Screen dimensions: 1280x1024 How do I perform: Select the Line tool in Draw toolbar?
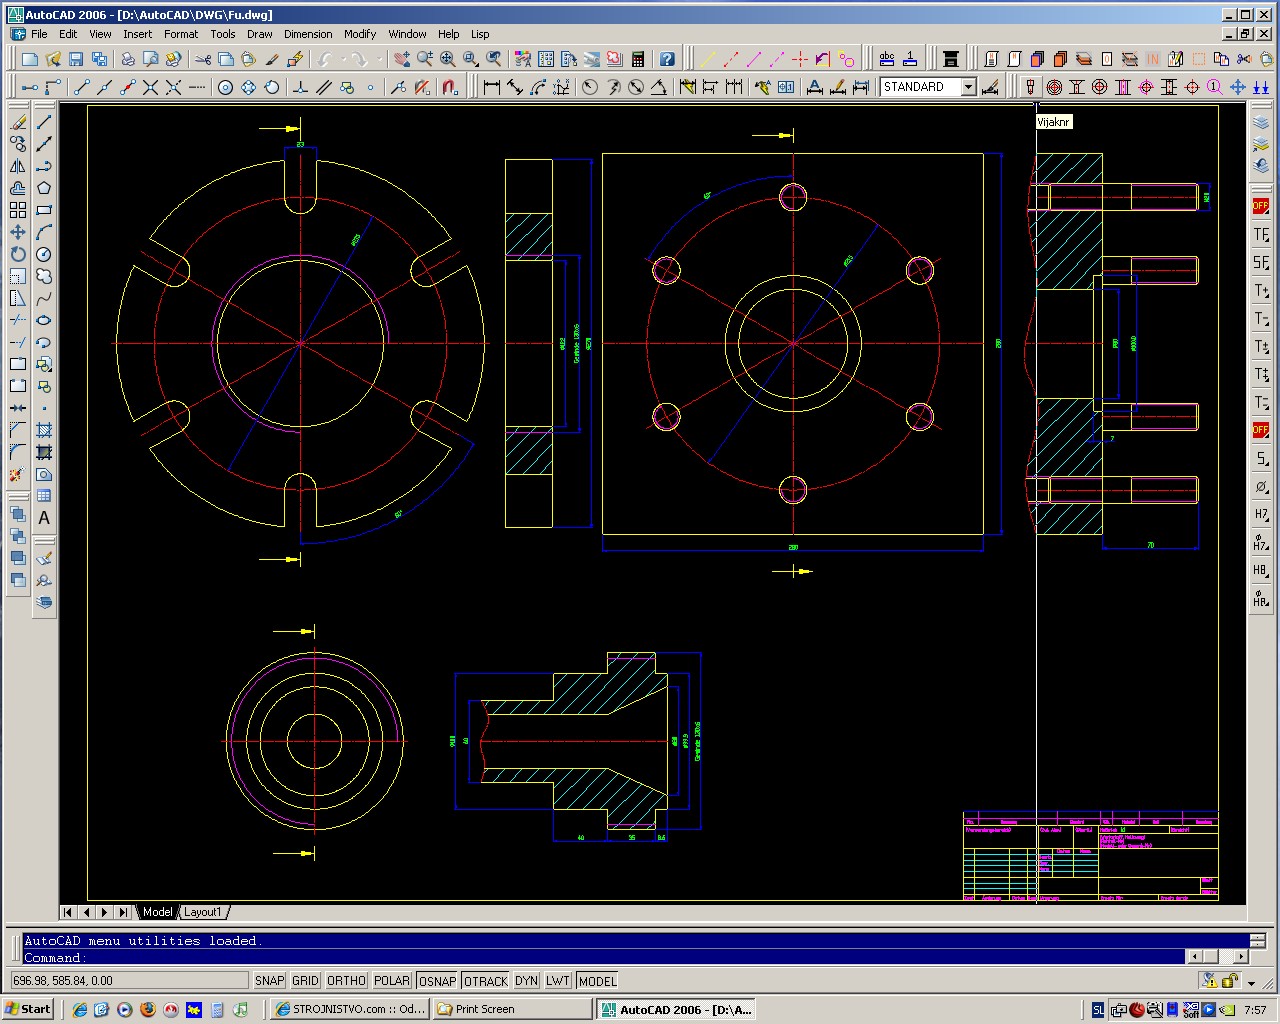(44, 122)
